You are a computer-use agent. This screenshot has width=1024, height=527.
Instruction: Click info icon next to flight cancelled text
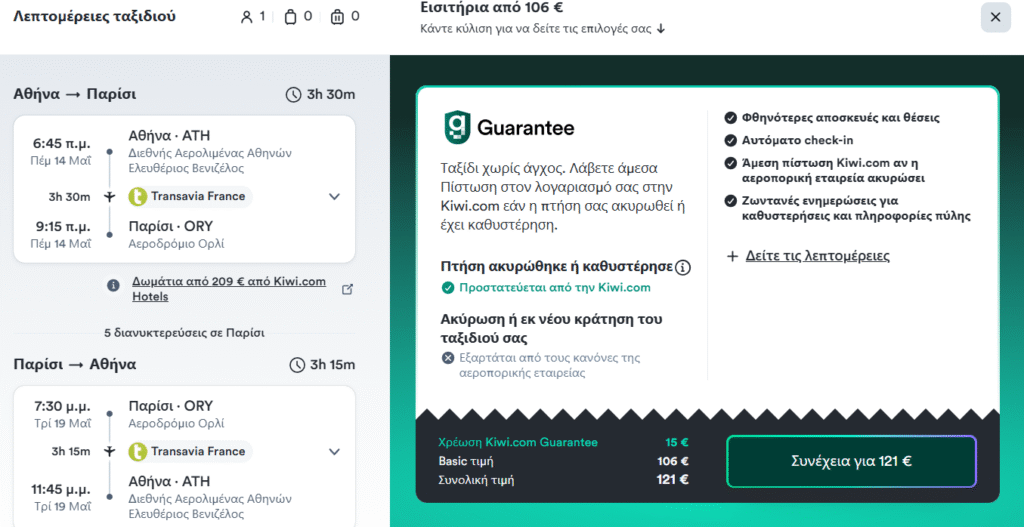[683, 267]
